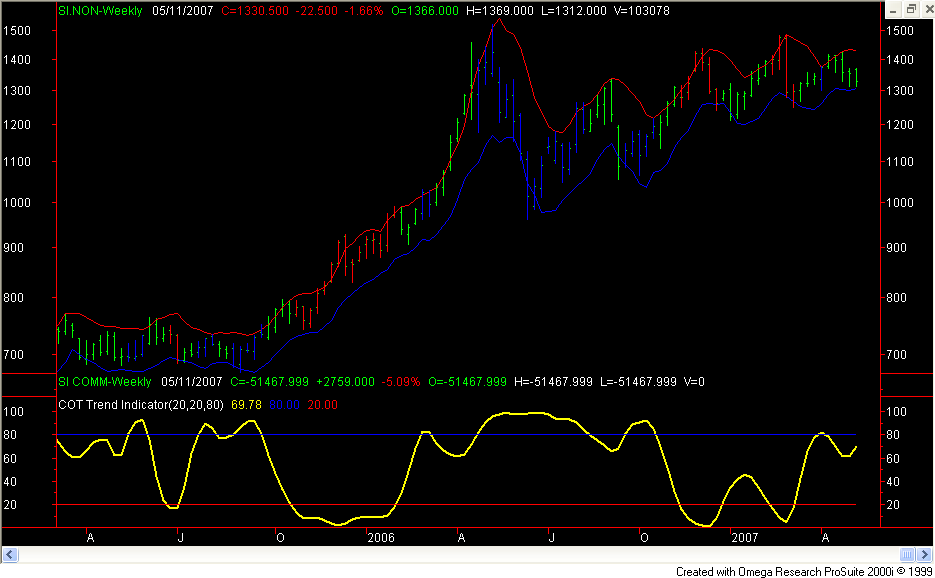The width and height of the screenshot is (935, 578).
Task: Click the V=103078 volume value
Action: pyautogui.click(x=642, y=11)
